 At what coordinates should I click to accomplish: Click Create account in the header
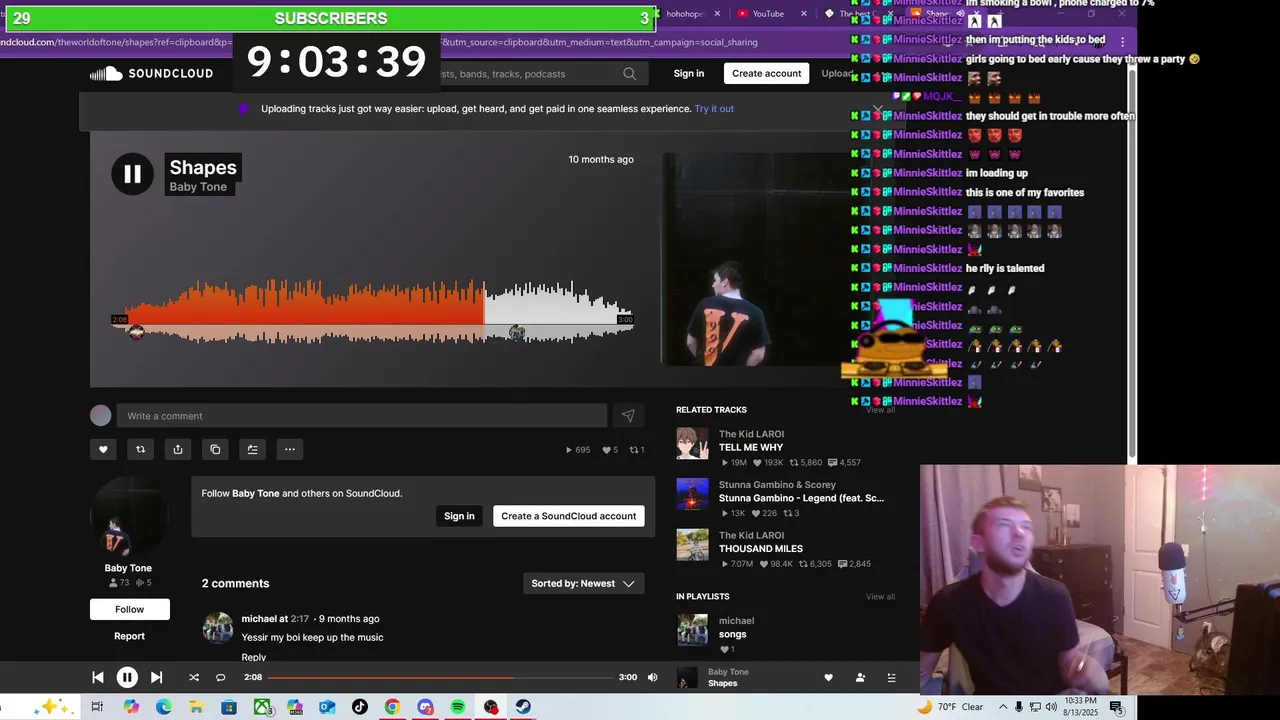coord(766,73)
